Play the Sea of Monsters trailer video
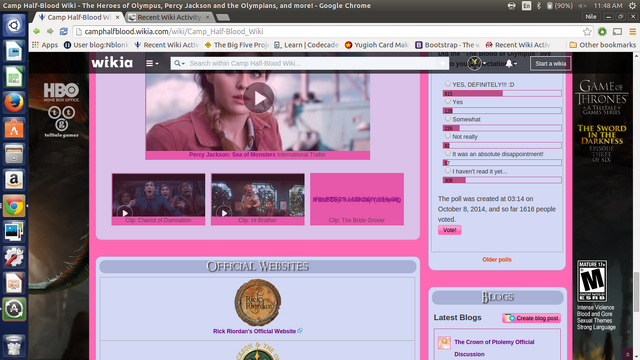 (258, 98)
